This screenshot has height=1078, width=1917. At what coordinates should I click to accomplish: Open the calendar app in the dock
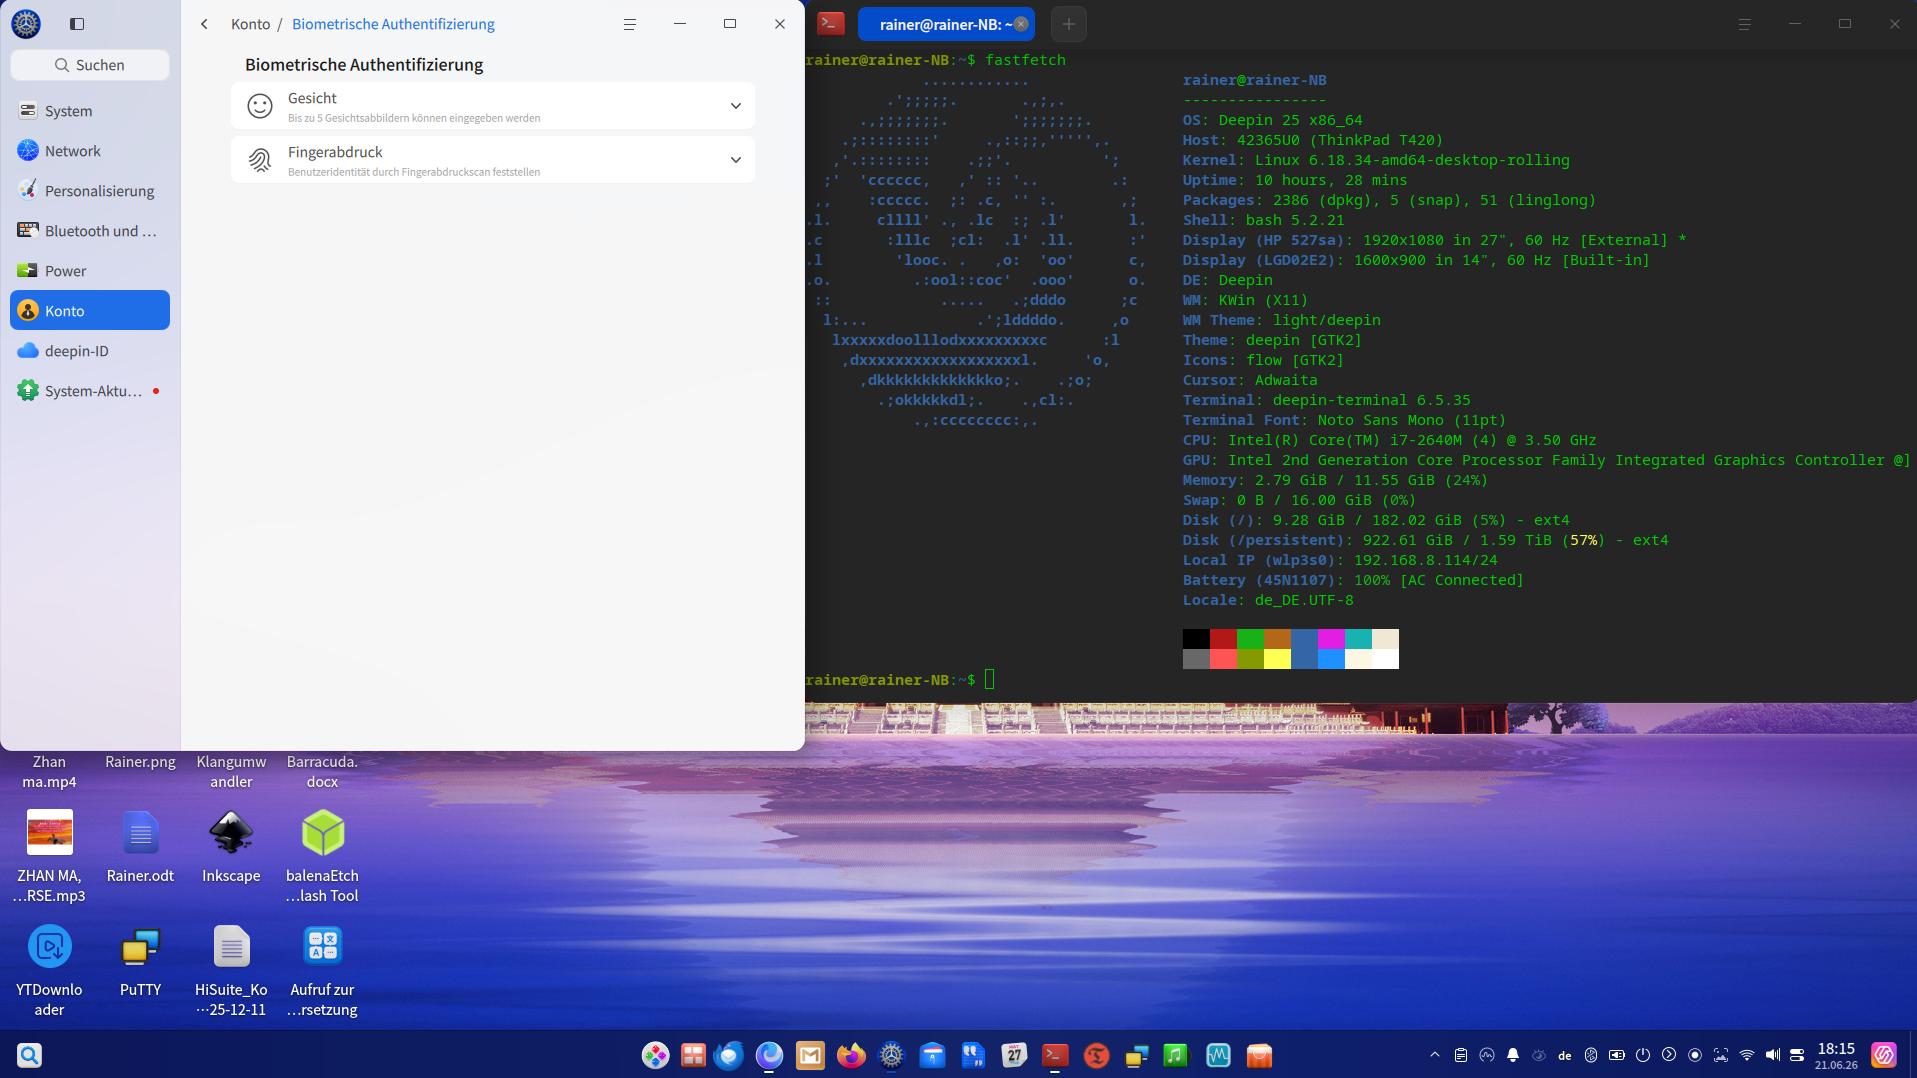coord(1014,1055)
